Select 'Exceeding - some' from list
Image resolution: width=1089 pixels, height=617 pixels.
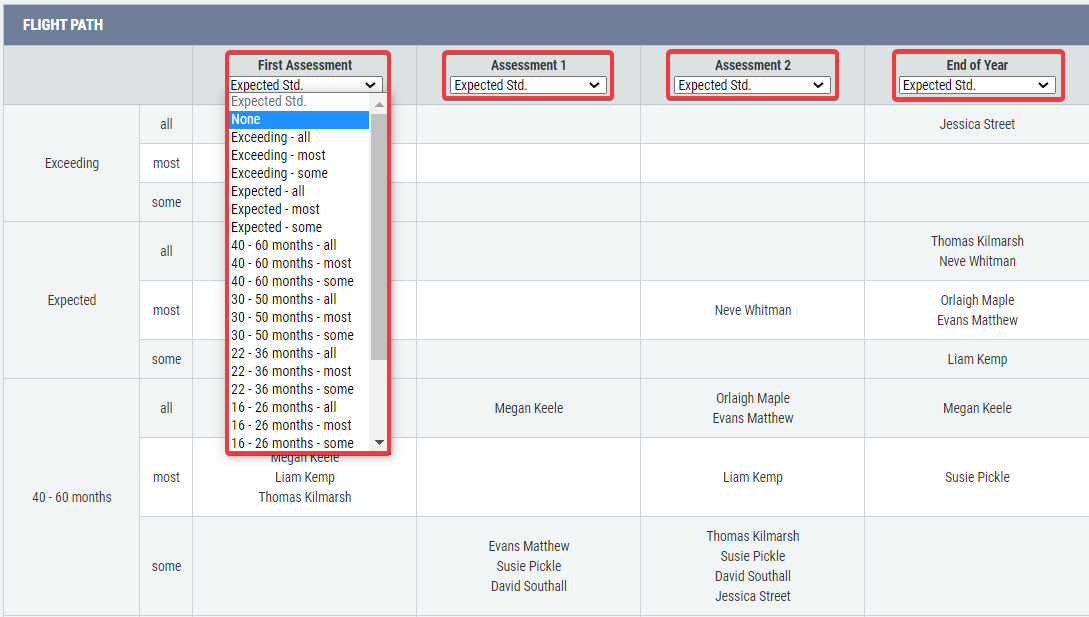298,174
